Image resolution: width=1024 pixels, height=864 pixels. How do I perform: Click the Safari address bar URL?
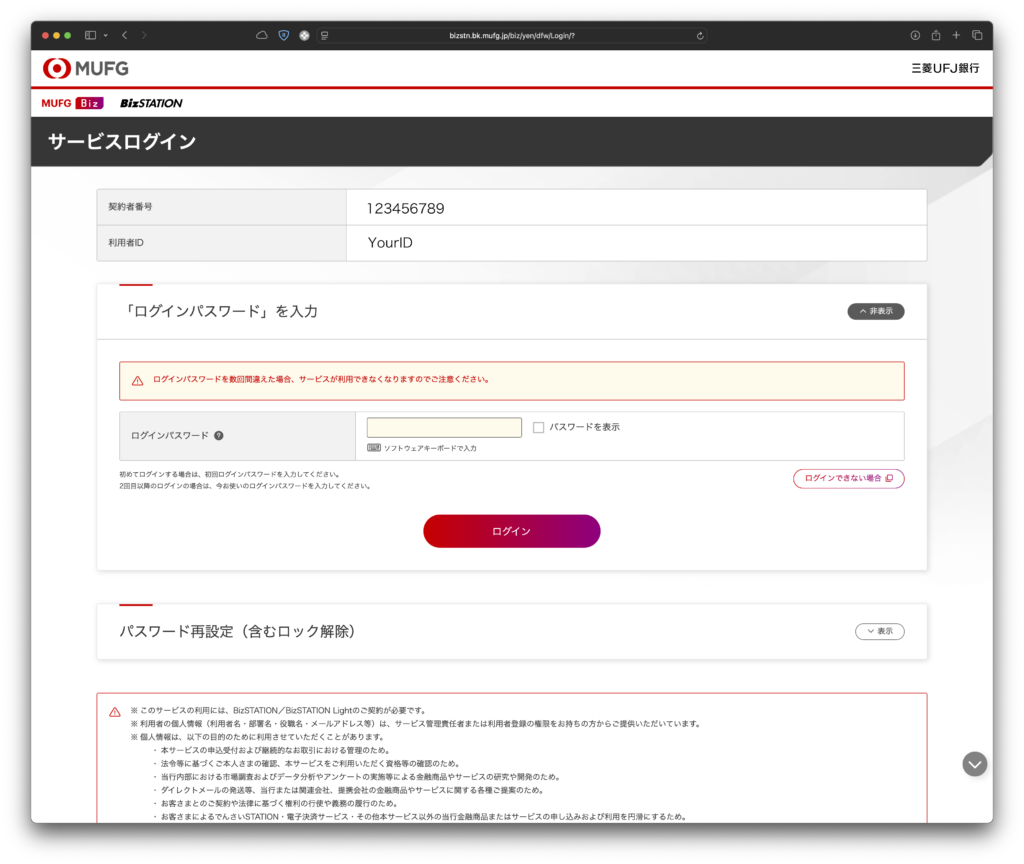click(x=512, y=35)
